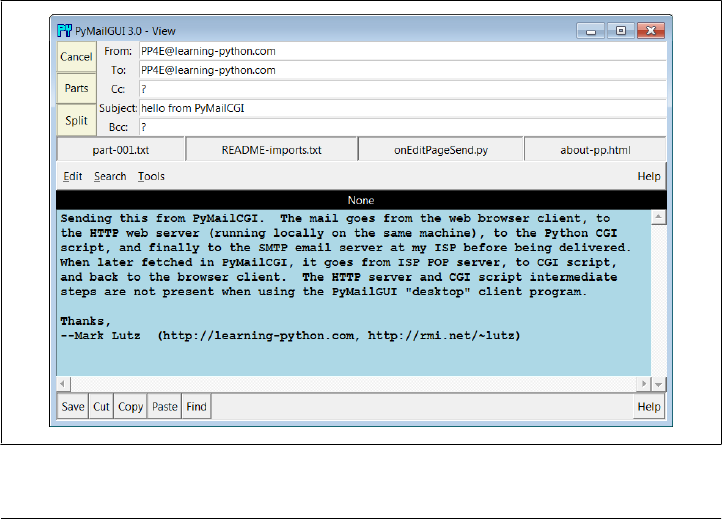Click the To address field
This screenshot has height=519, width=722.
tap(403, 70)
